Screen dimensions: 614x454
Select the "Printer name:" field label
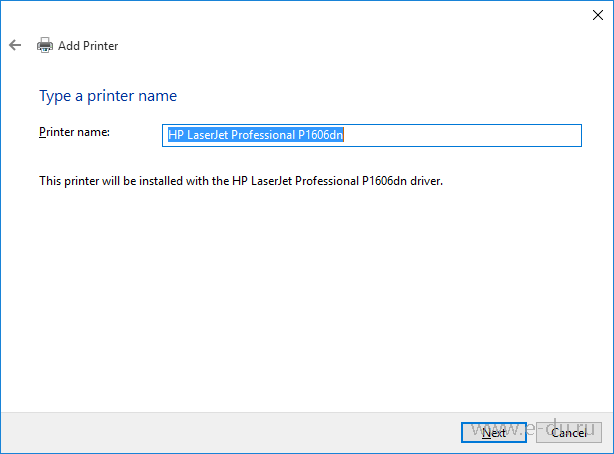pos(75,132)
